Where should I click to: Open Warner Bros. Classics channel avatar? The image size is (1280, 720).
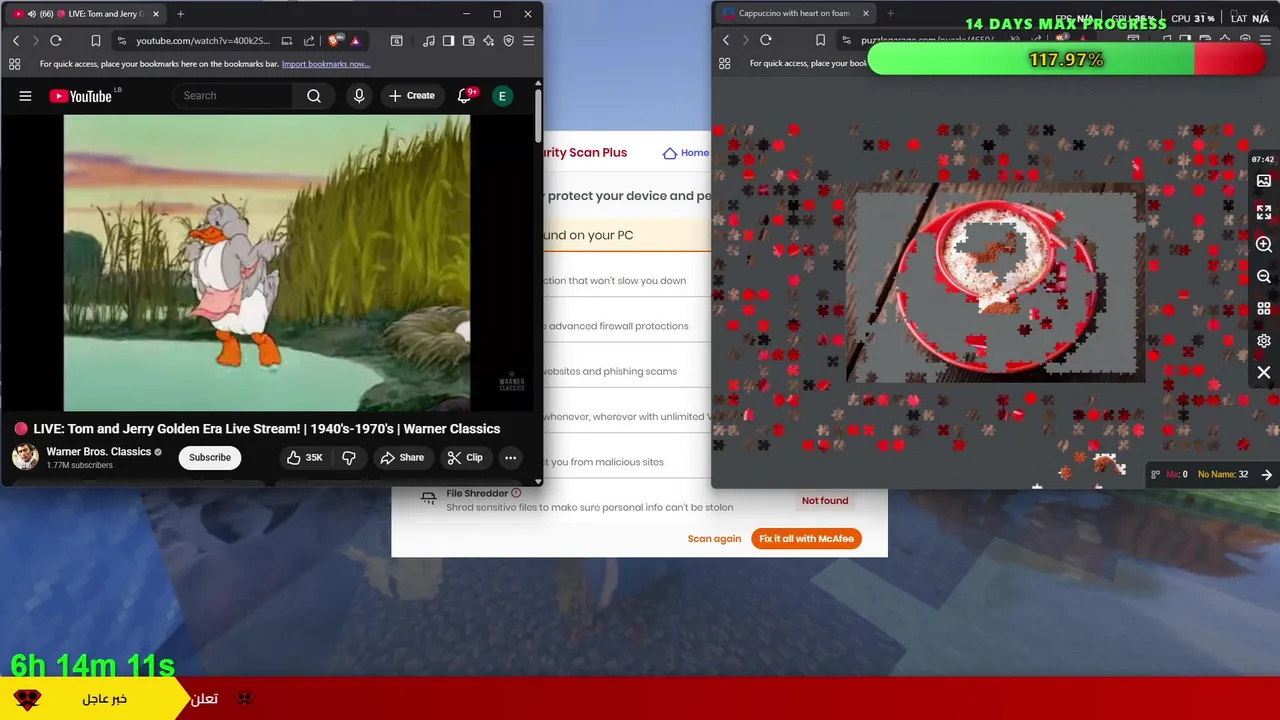25,458
